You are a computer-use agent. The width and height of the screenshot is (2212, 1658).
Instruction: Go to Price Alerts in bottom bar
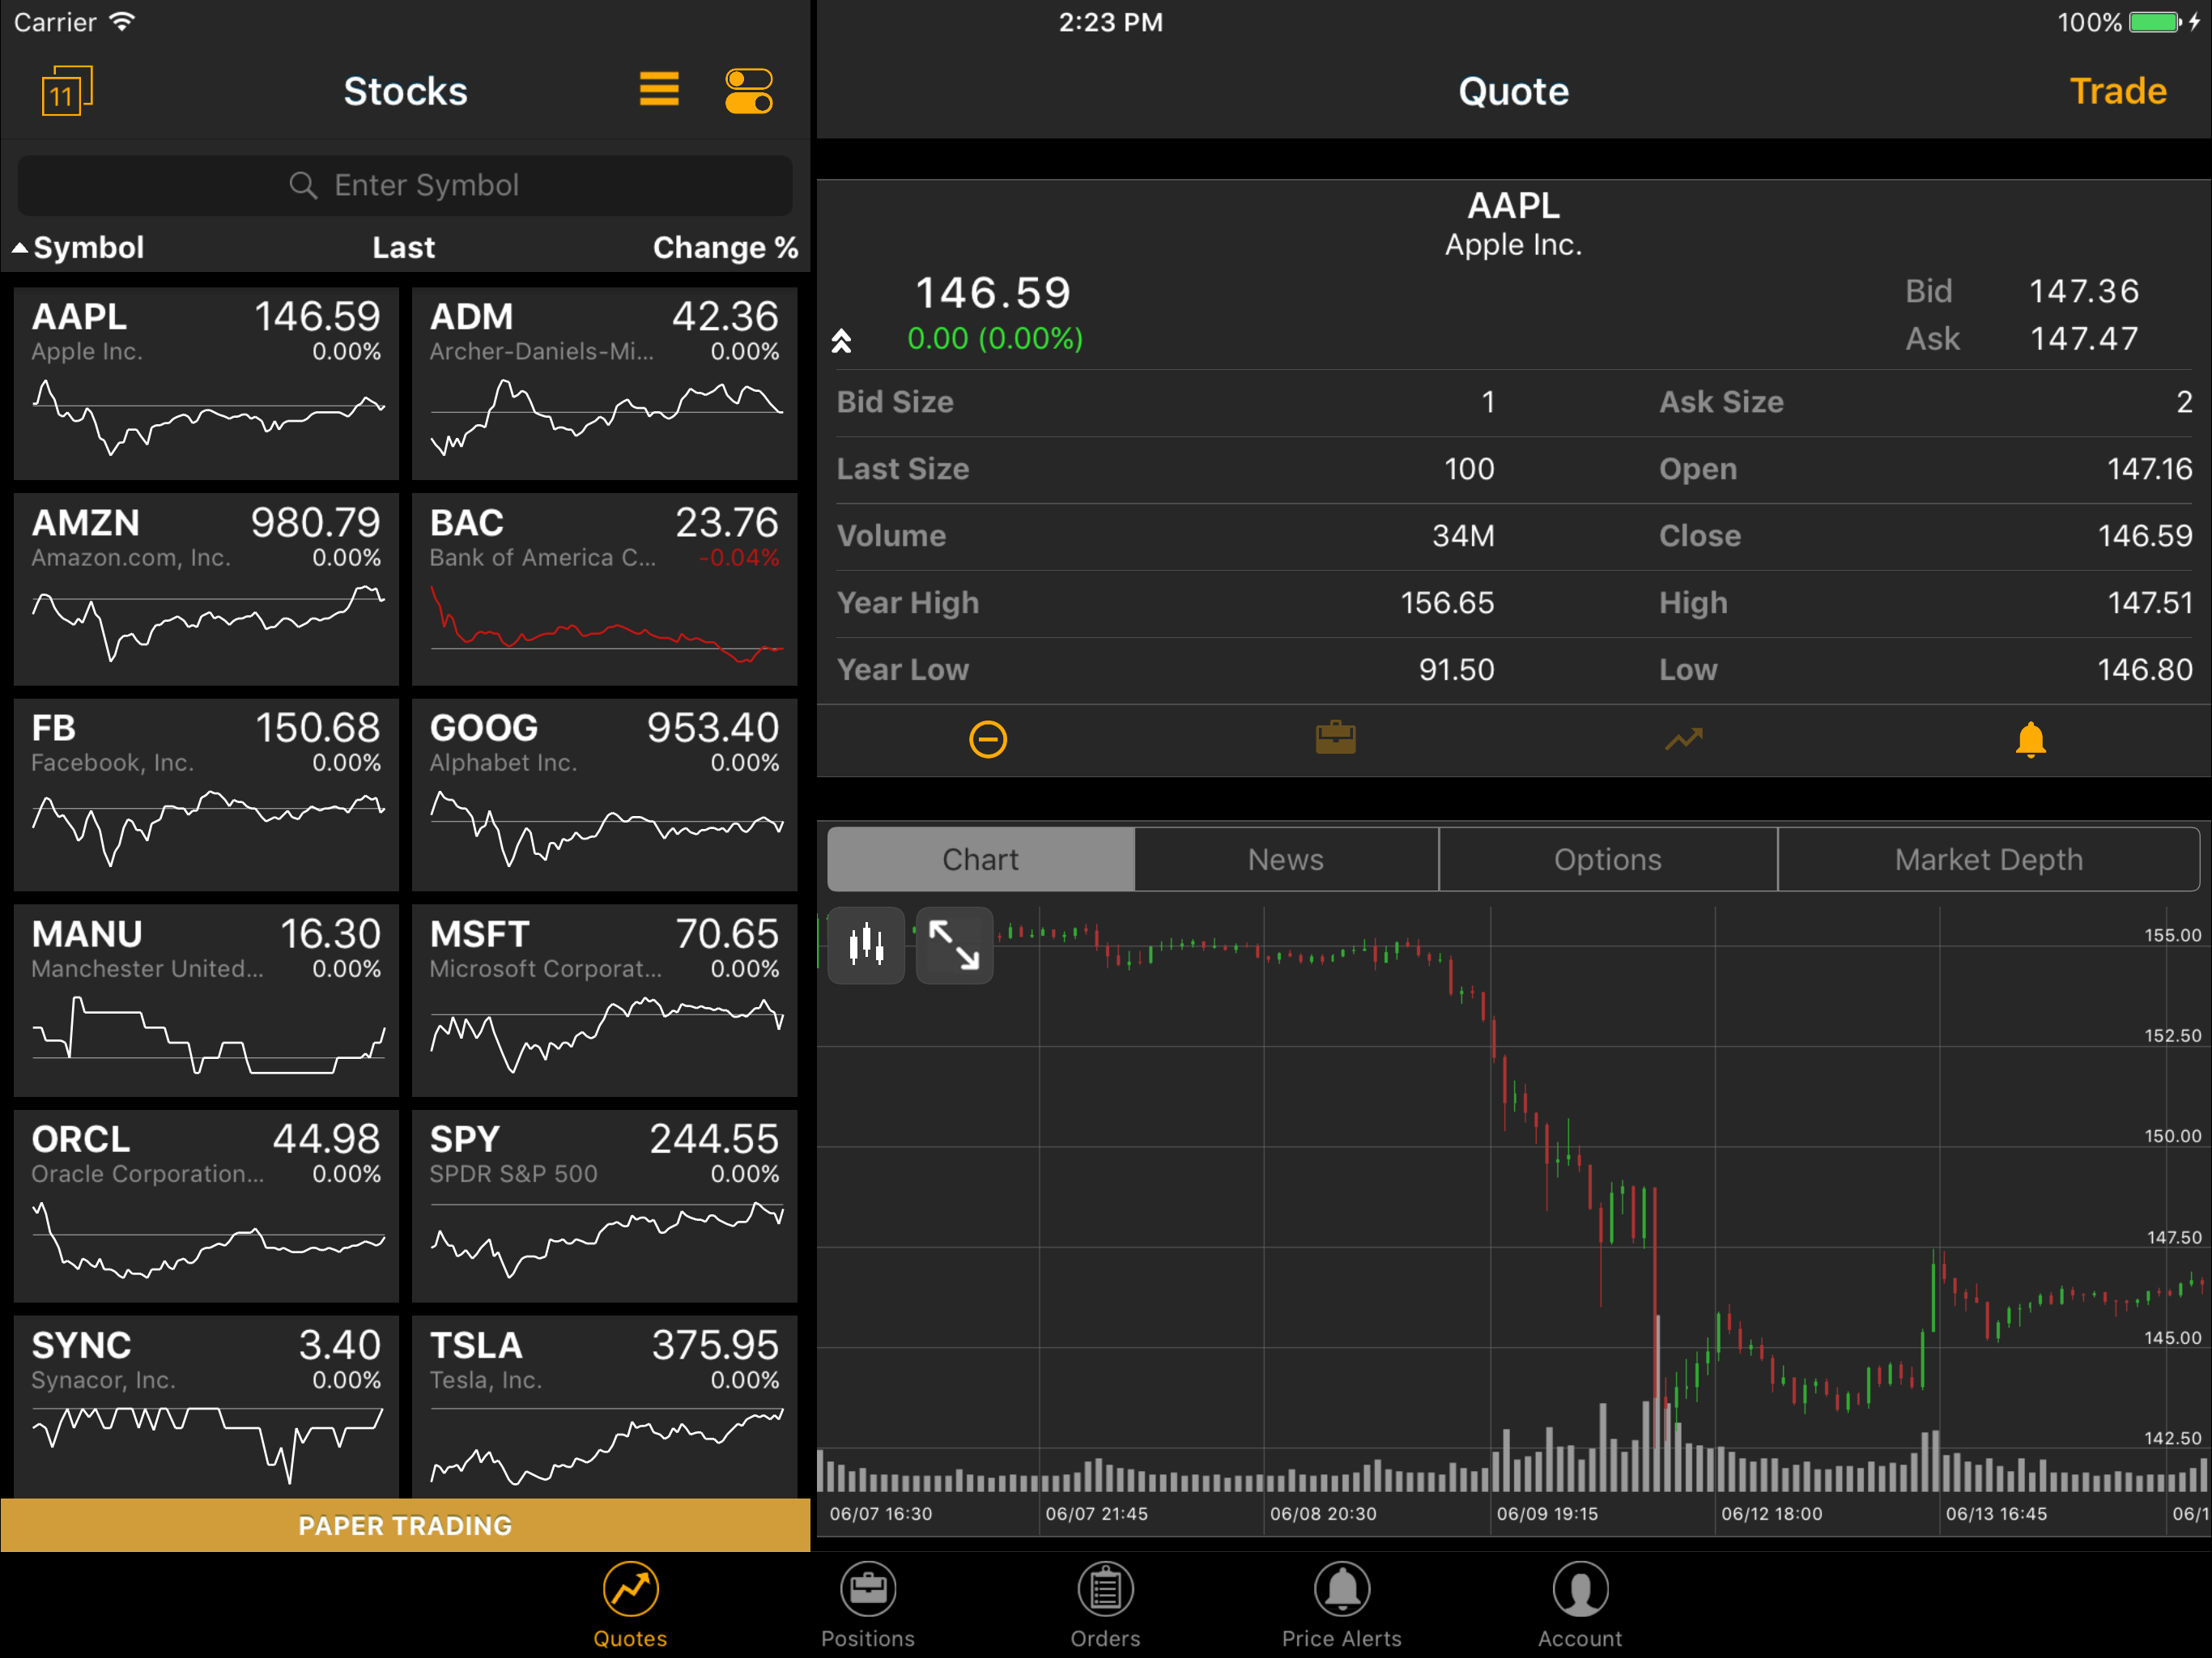coord(1341,1604)
